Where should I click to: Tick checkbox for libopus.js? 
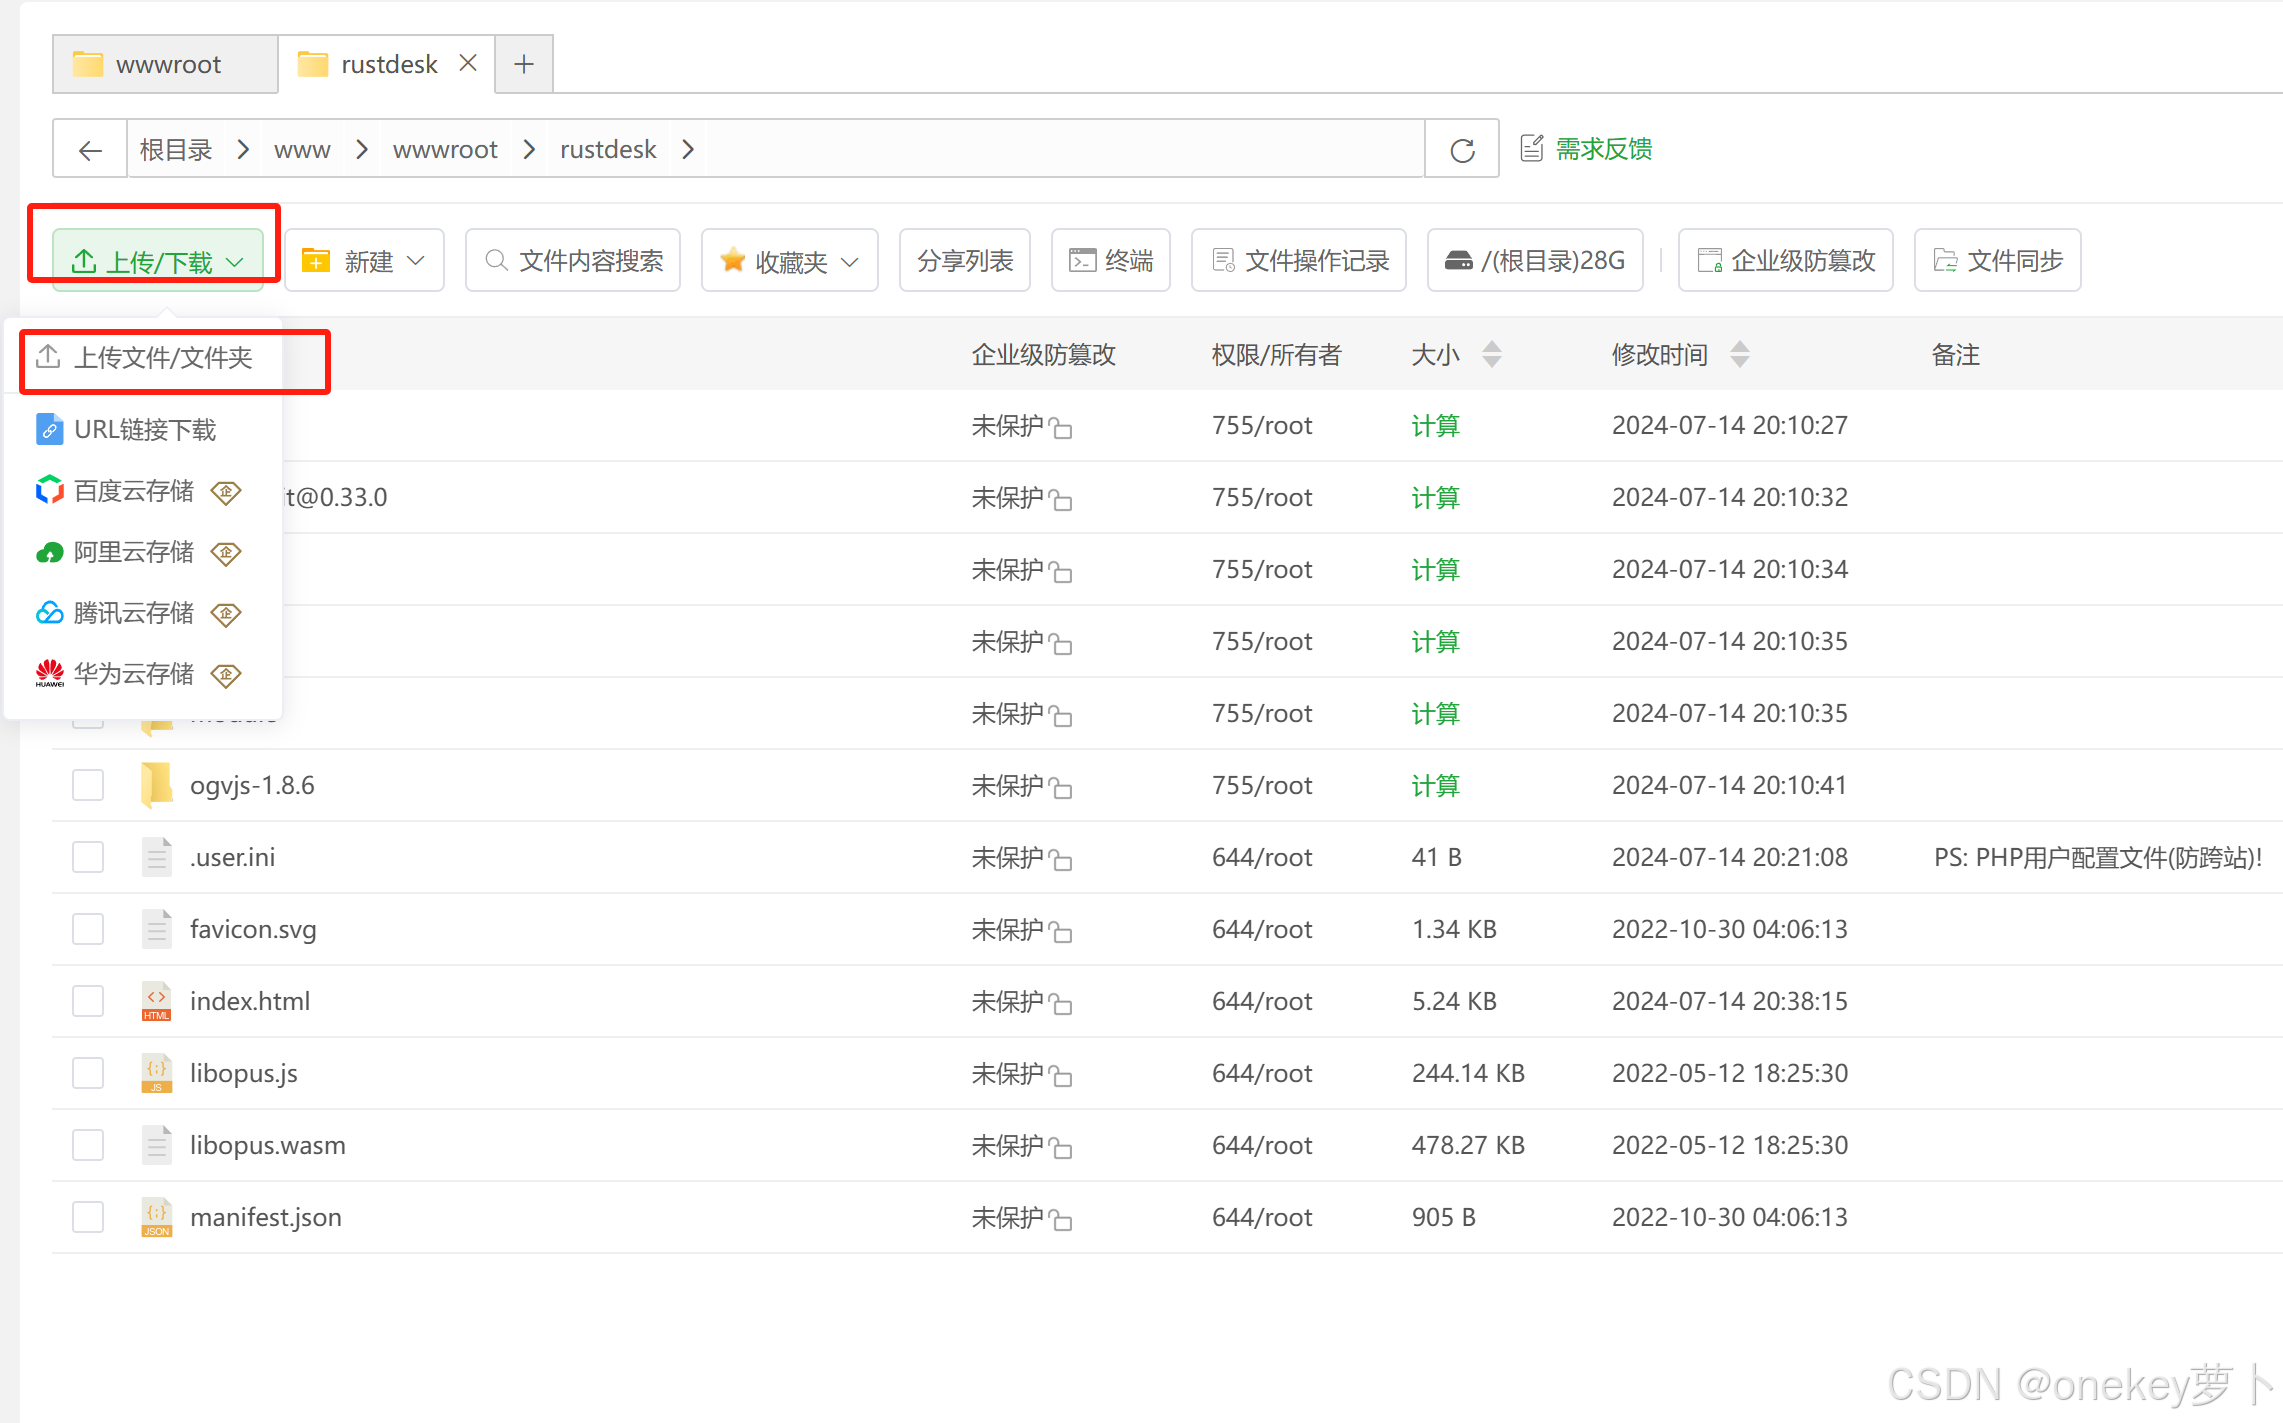point(88,1073)
